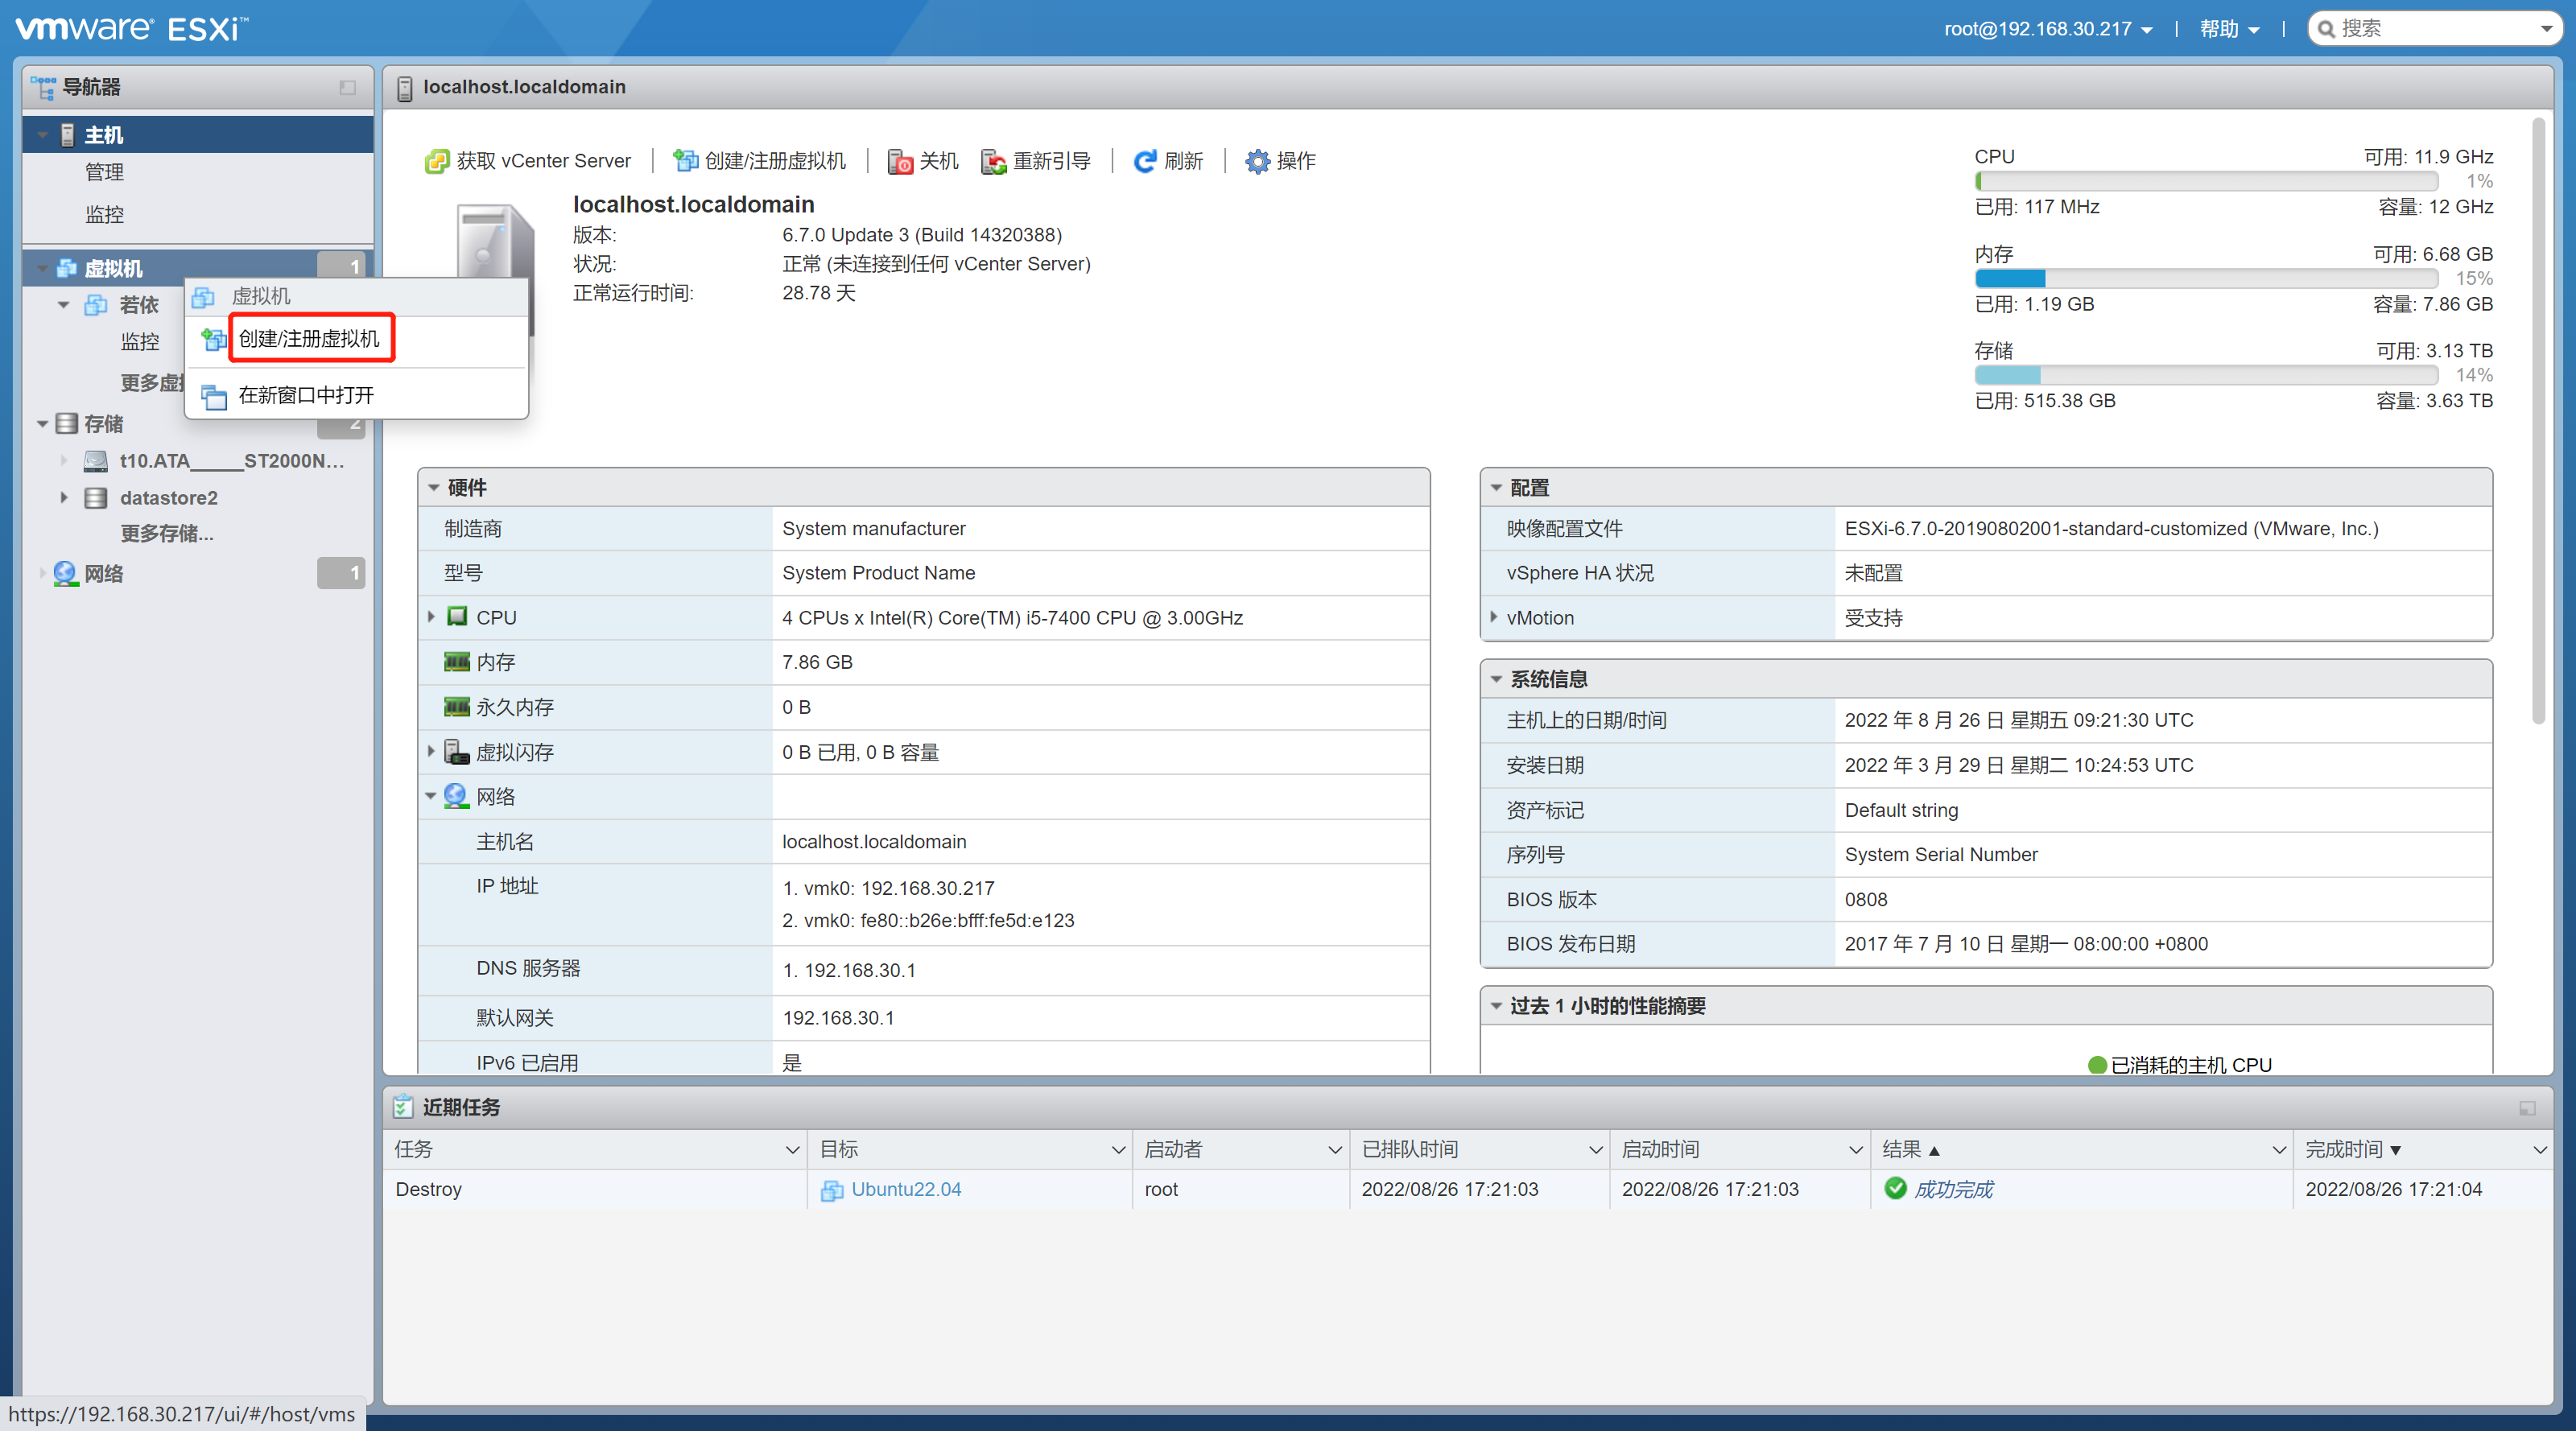Open the Ubuntu22.04 target link
This screenshot has width=2576, height=1431.
click(905, 1189)
